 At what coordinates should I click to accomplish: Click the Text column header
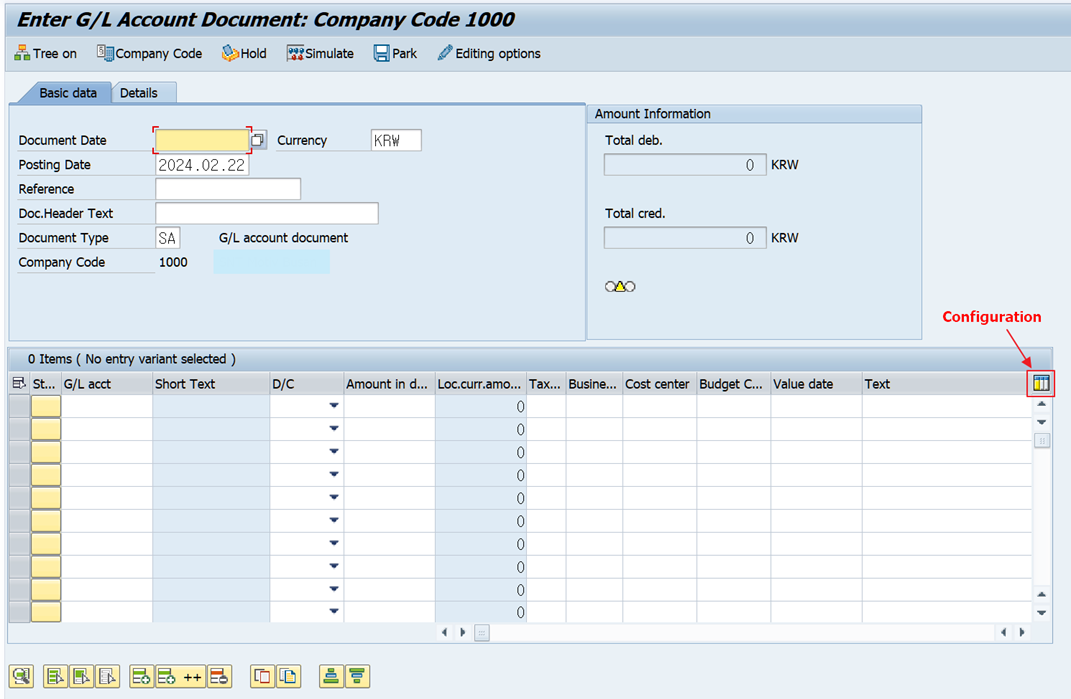tap(946, 384)
